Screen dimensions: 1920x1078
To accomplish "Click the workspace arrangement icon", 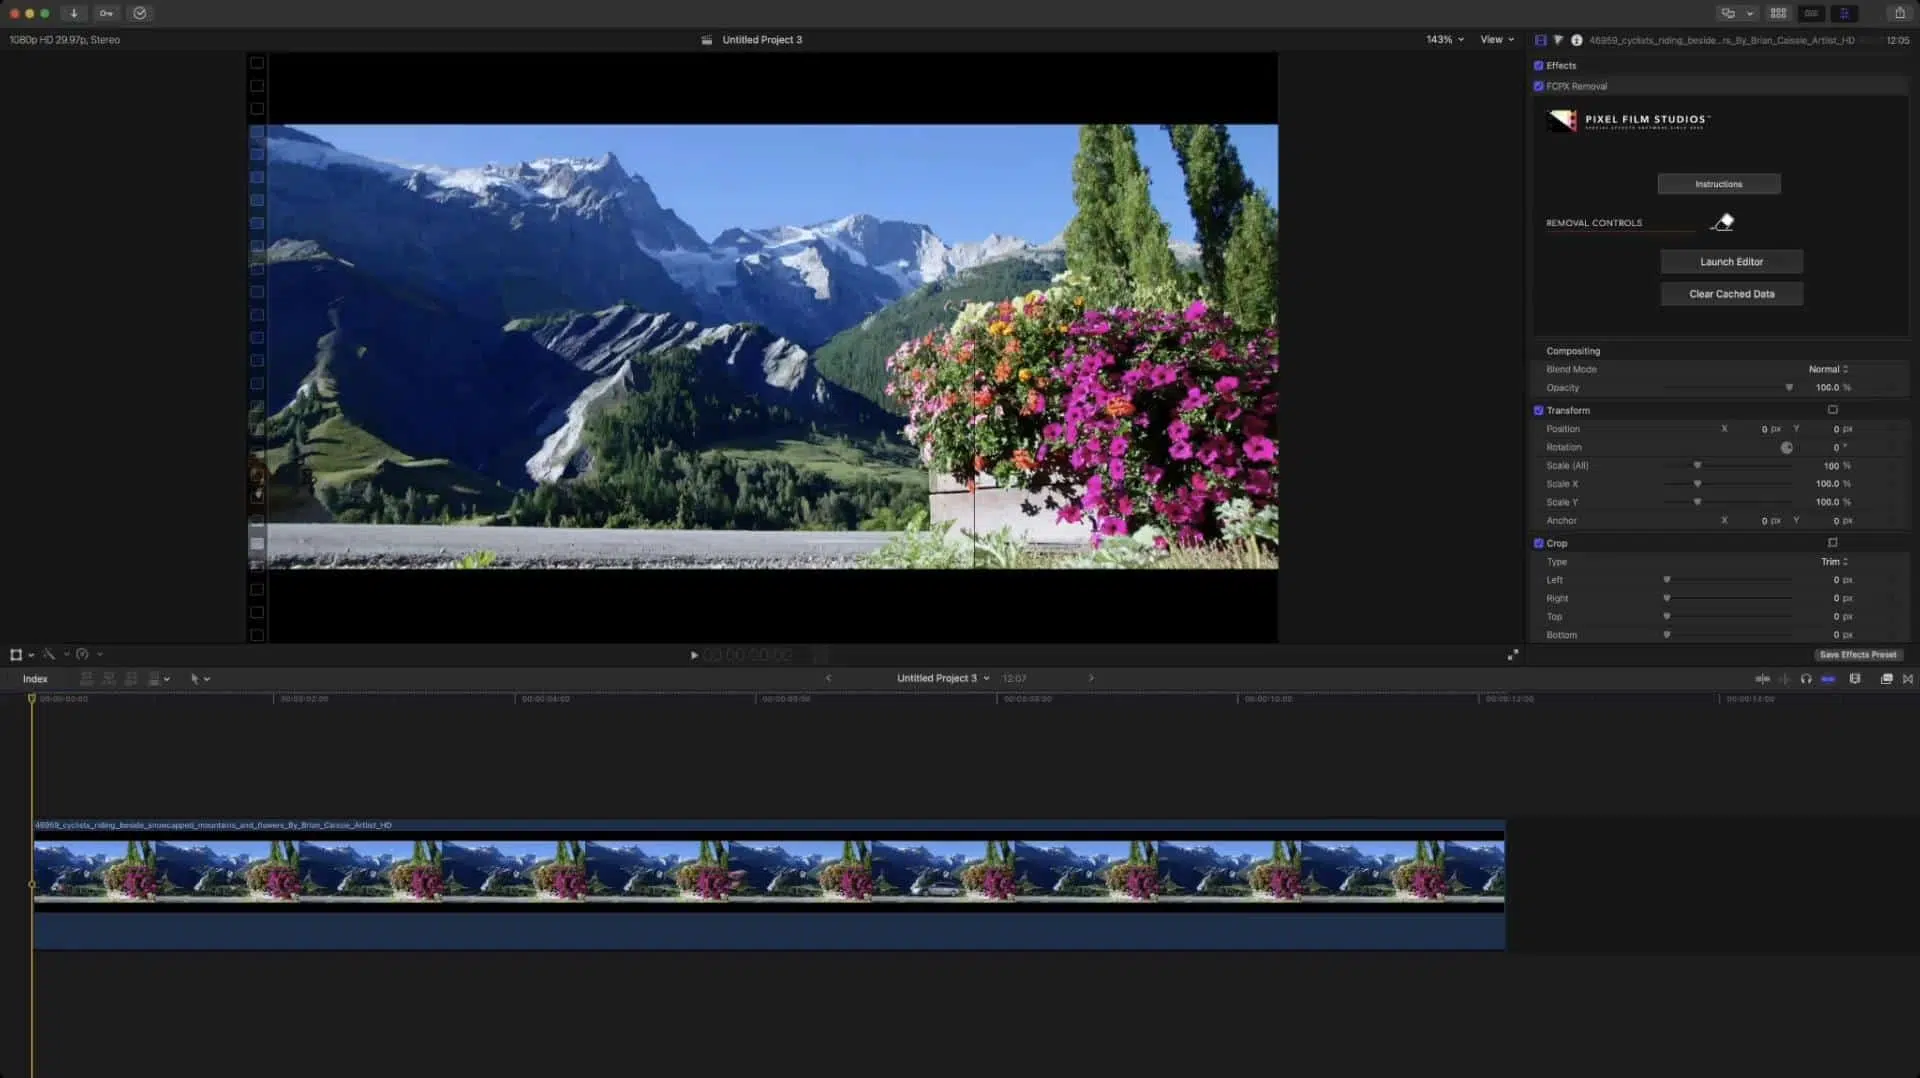I will pyautogui.click(x=1728, y=13).
